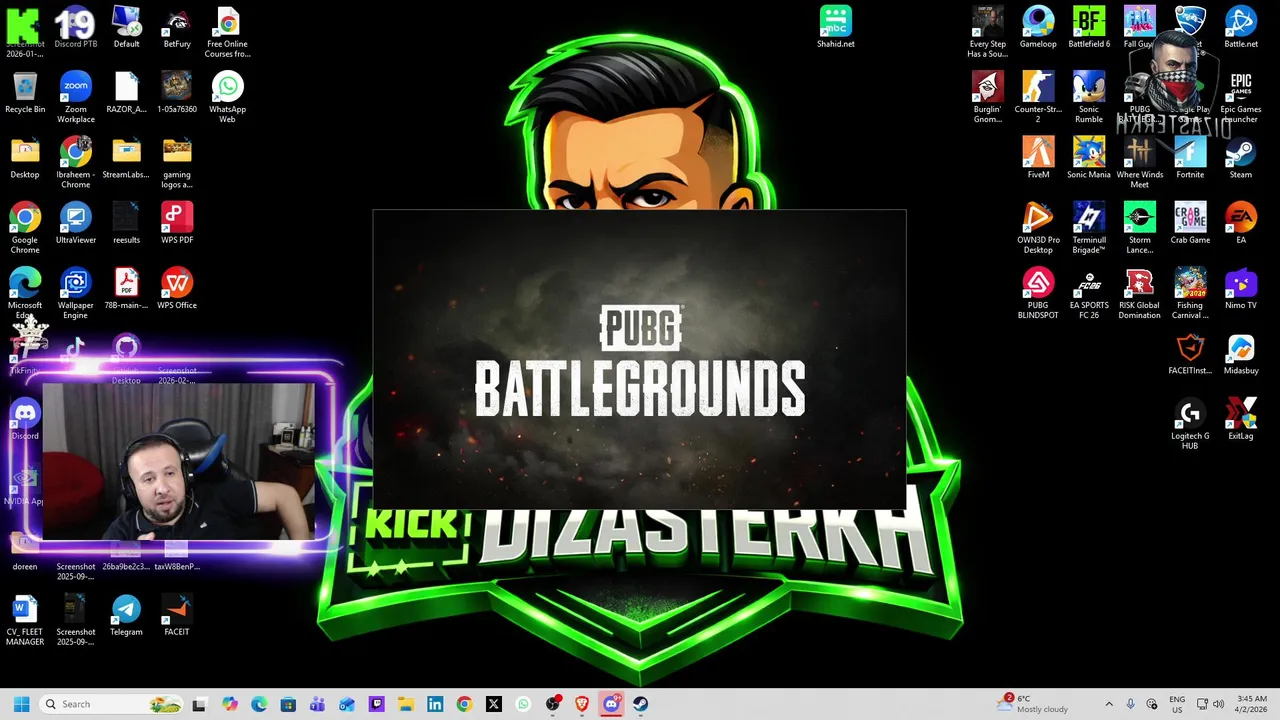The height and width of the screenshot is (720, 1280).
Task: Launch Fishing Carnival desktop shortcut
Action: 1190,294
